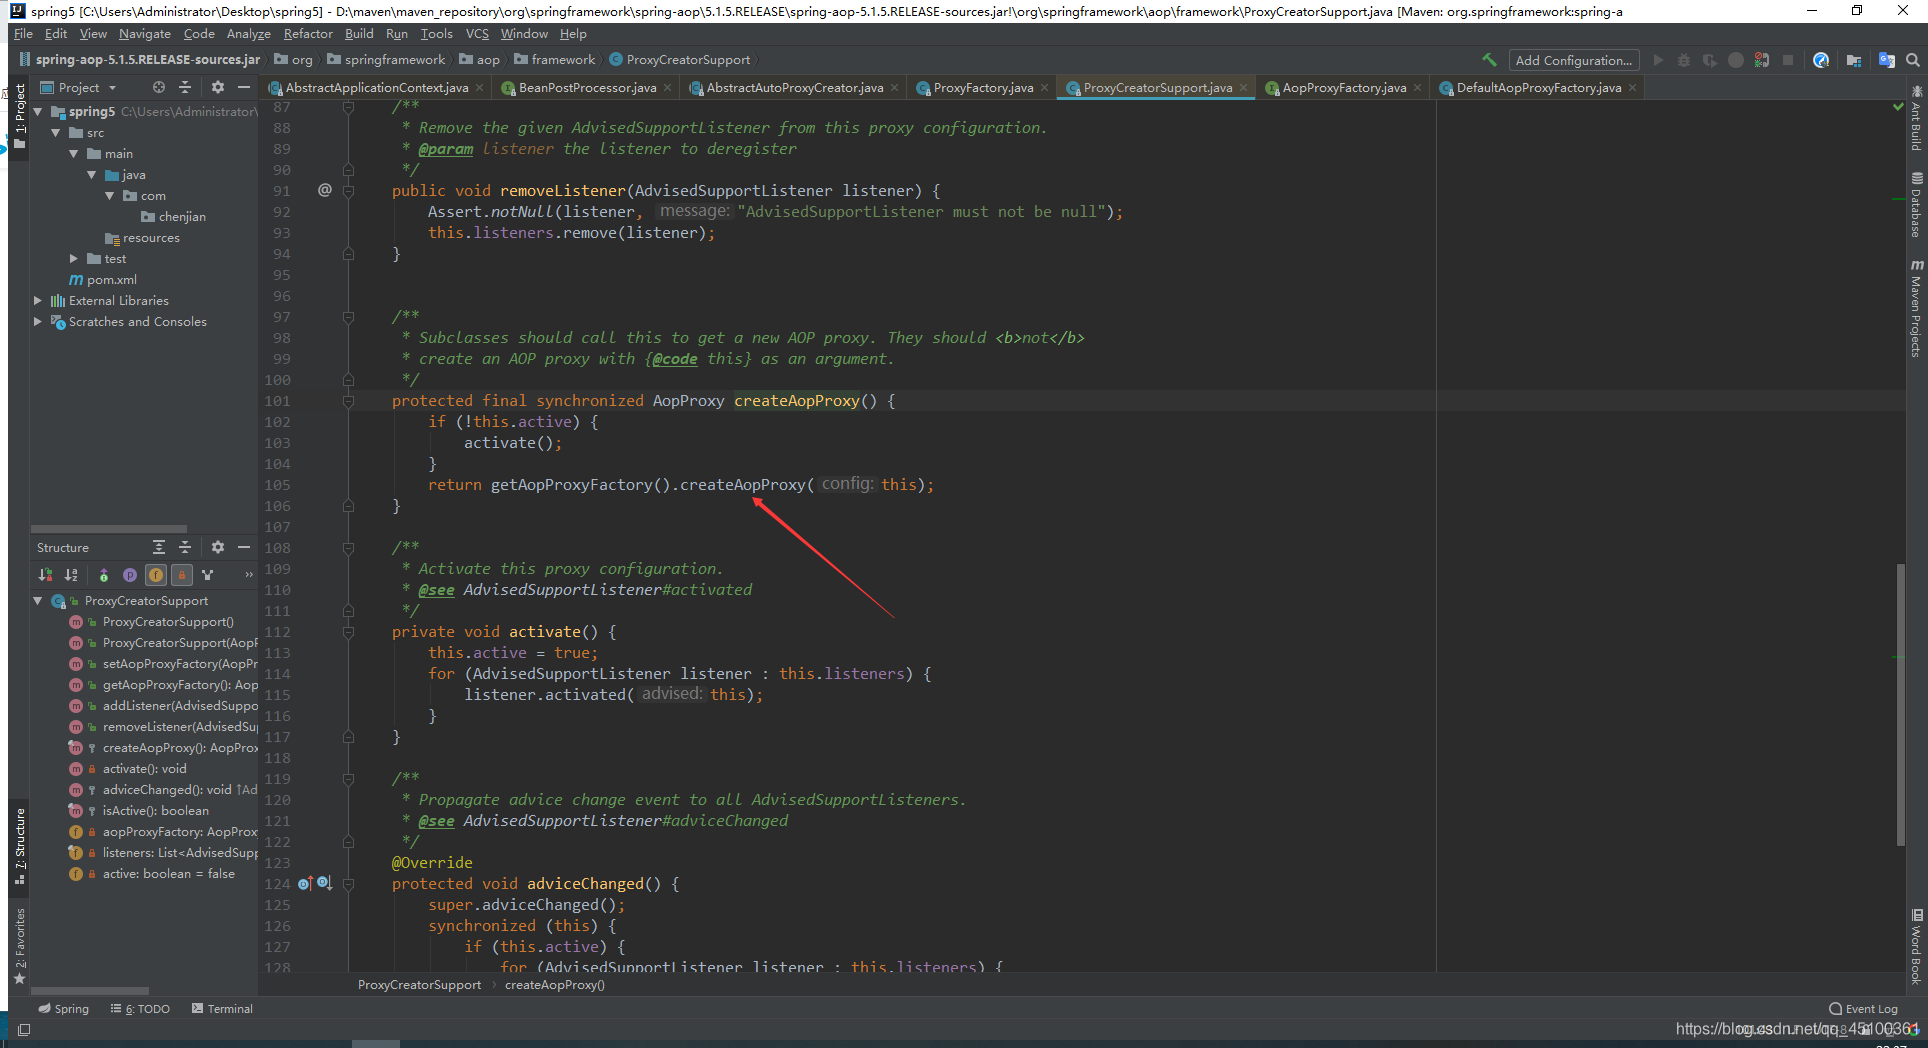Screen dimensions: 1928x1048
Task: Open the Event Log
Action: pyautogui.click(x=1863, y=1009)
